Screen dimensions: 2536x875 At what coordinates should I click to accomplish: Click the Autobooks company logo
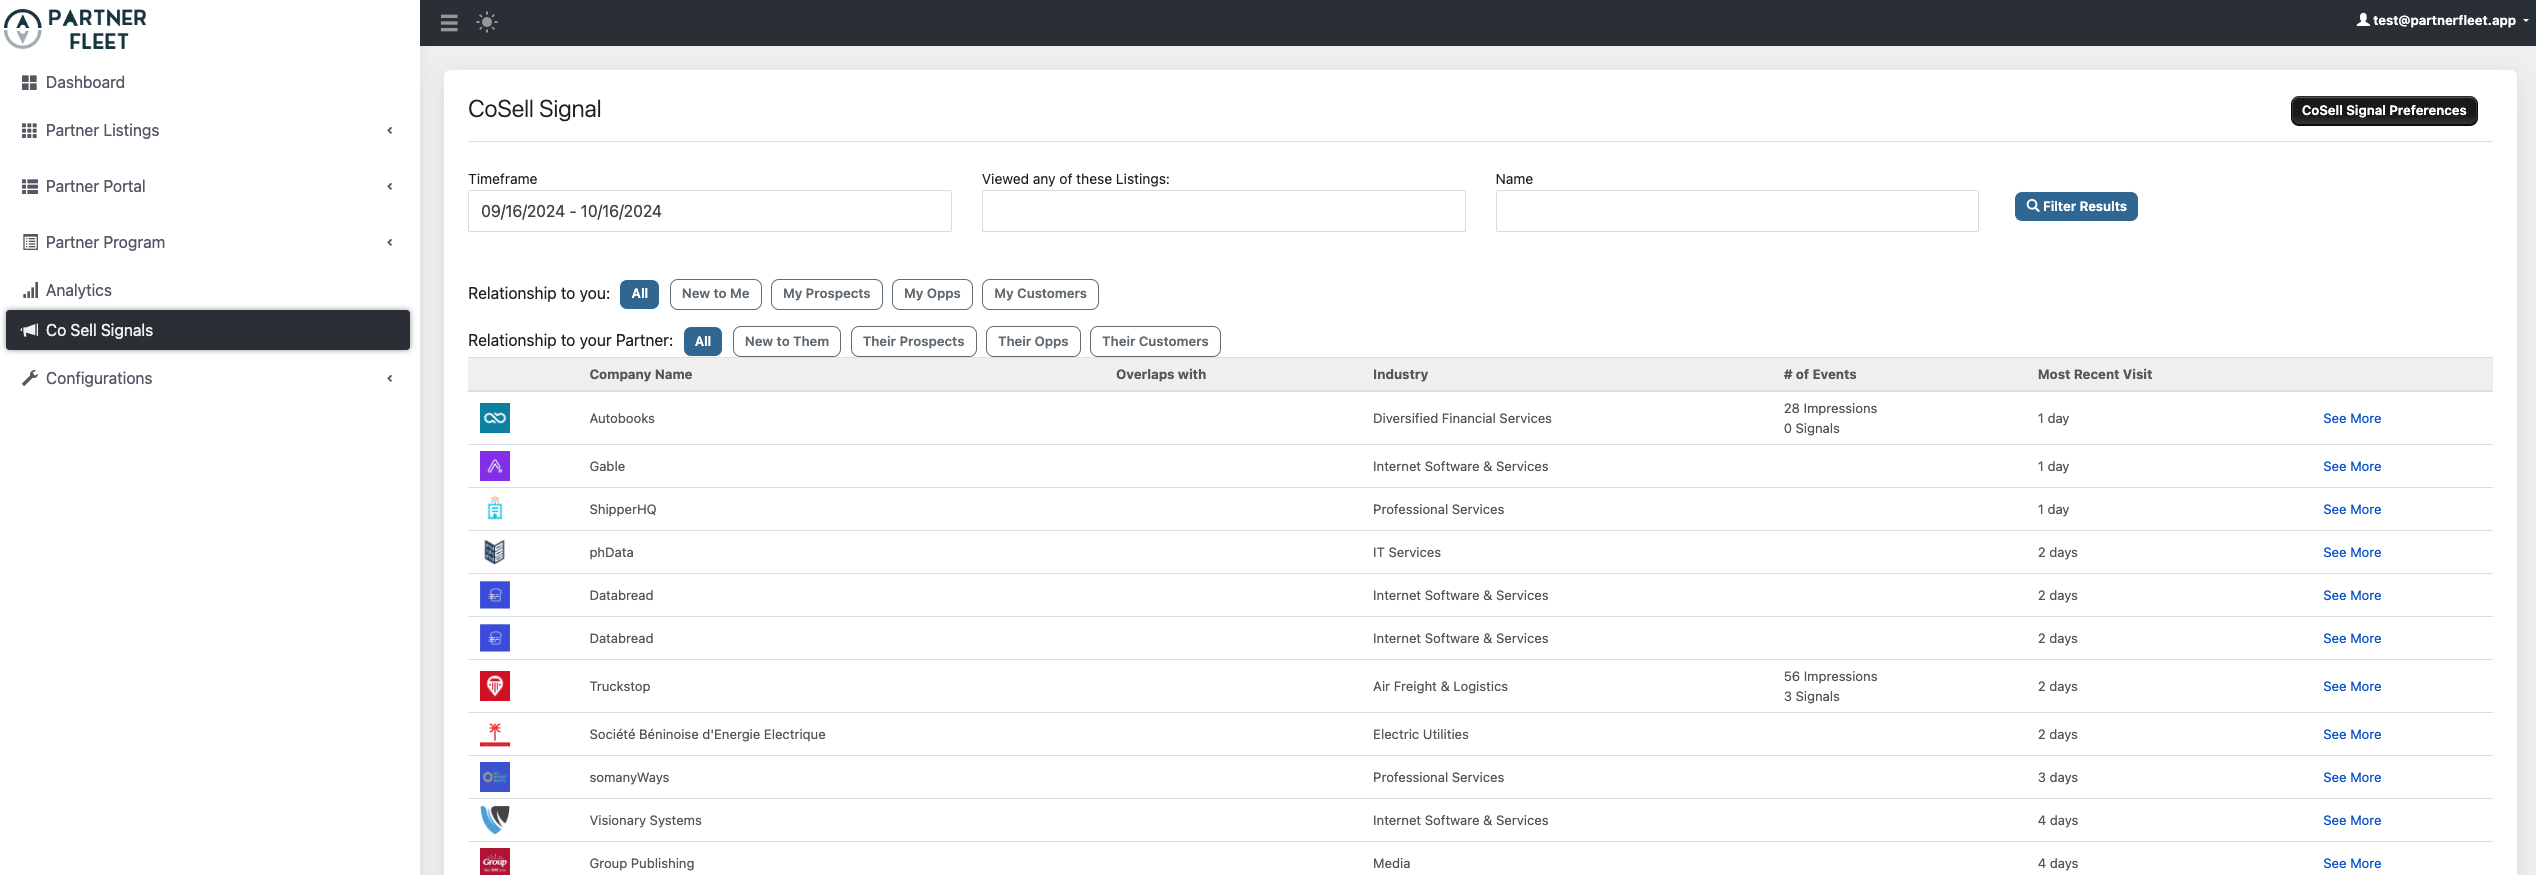(x=495, y=418)
